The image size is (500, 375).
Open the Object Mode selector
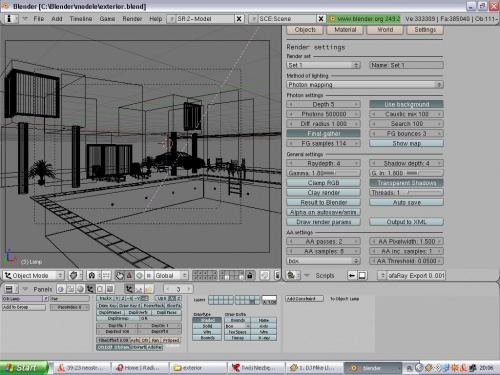click(x=33, y=275)
